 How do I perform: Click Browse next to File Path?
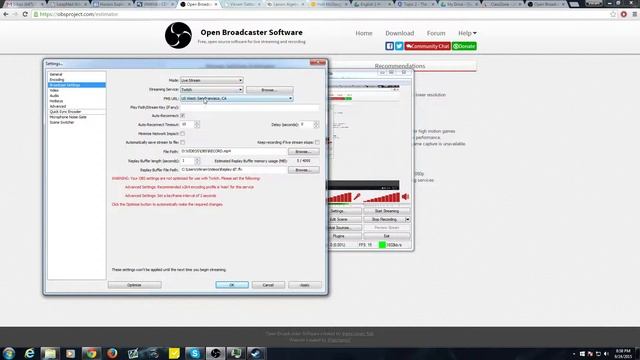point(304,152)
